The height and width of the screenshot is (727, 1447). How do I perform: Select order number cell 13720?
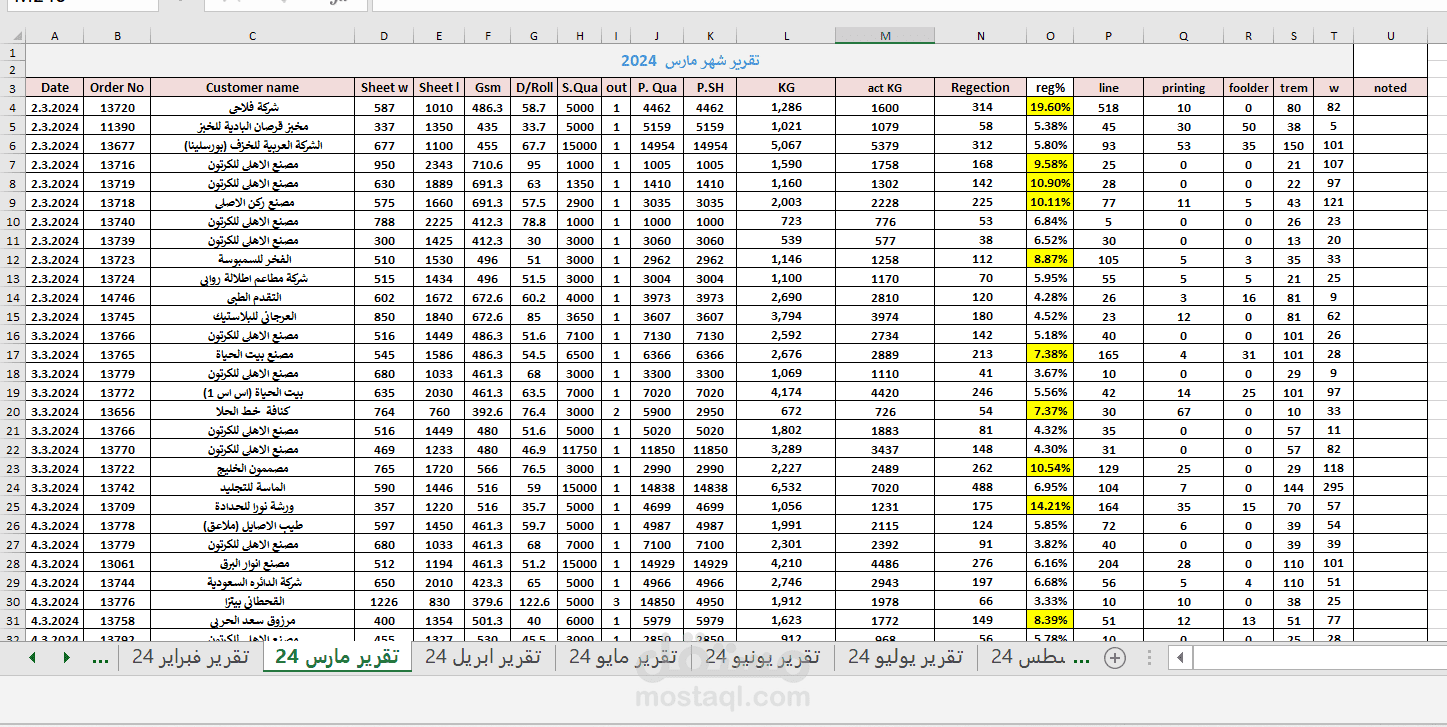(117, 107)
